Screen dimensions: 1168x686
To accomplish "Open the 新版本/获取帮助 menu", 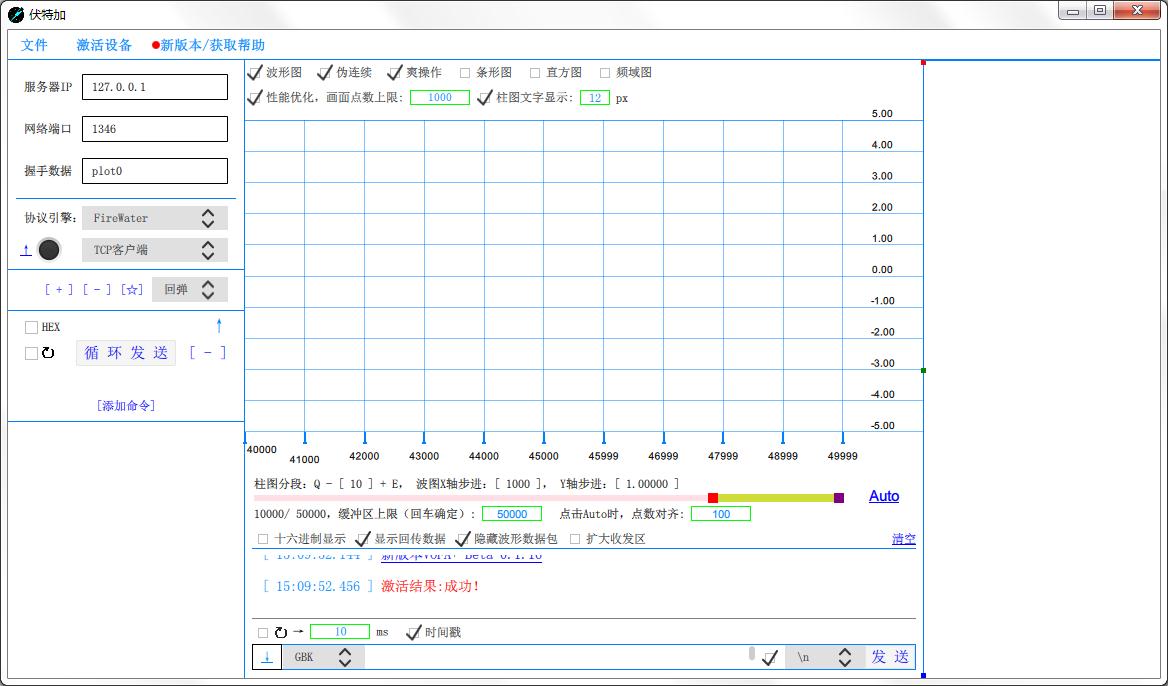I will (x=209, y=45).
